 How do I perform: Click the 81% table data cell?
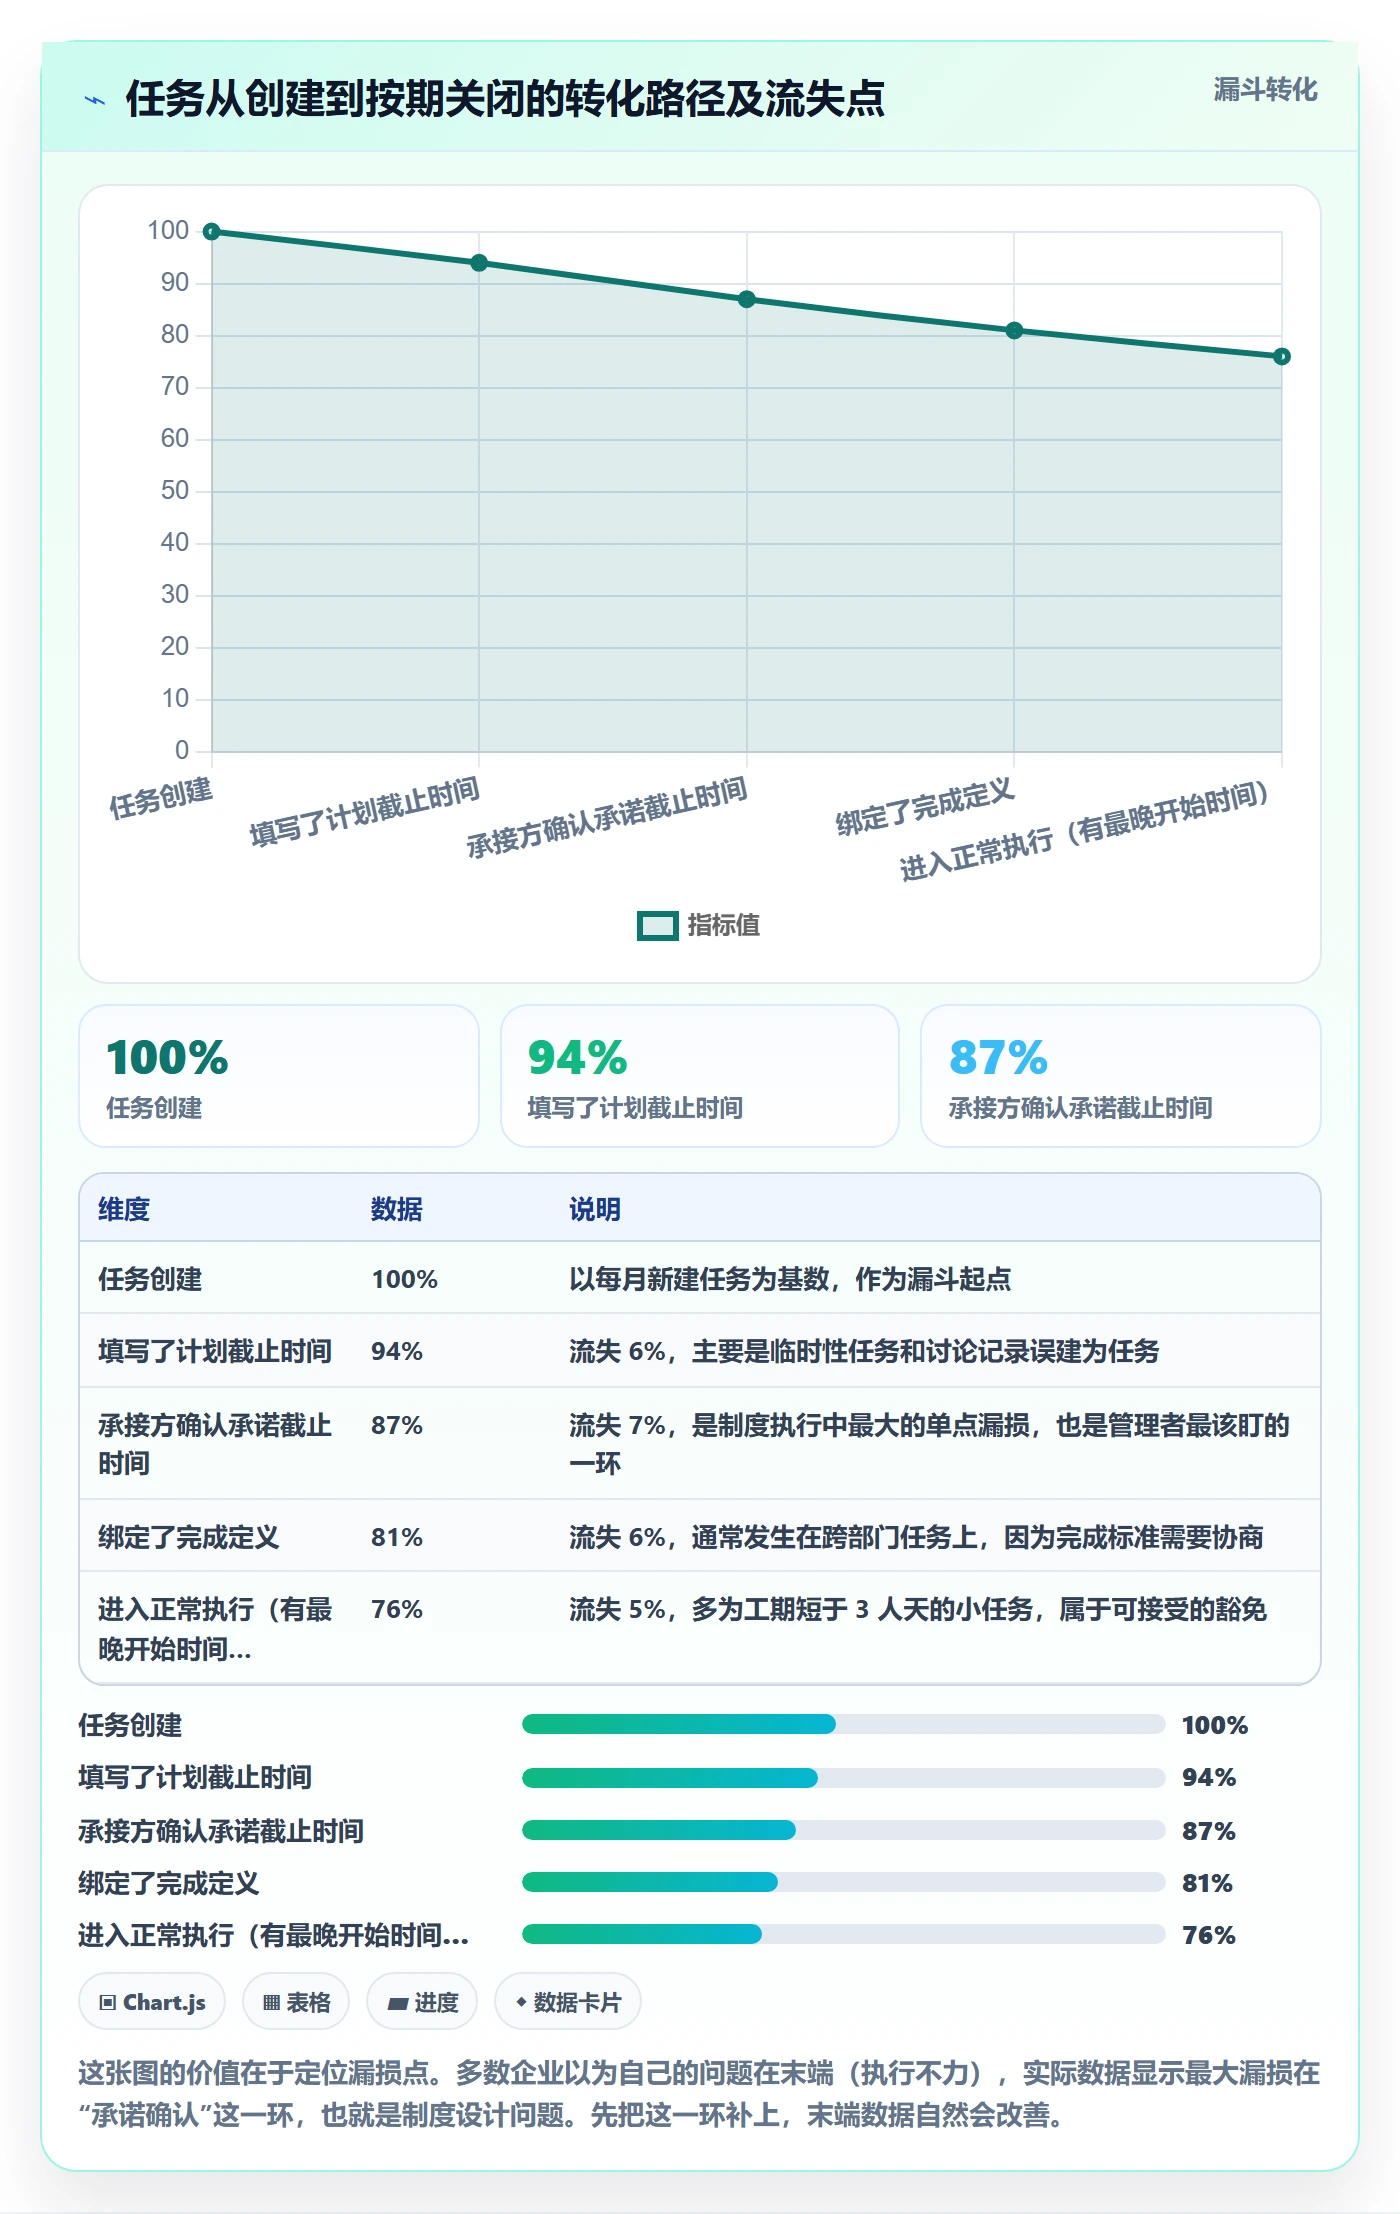click(397, 1537)
